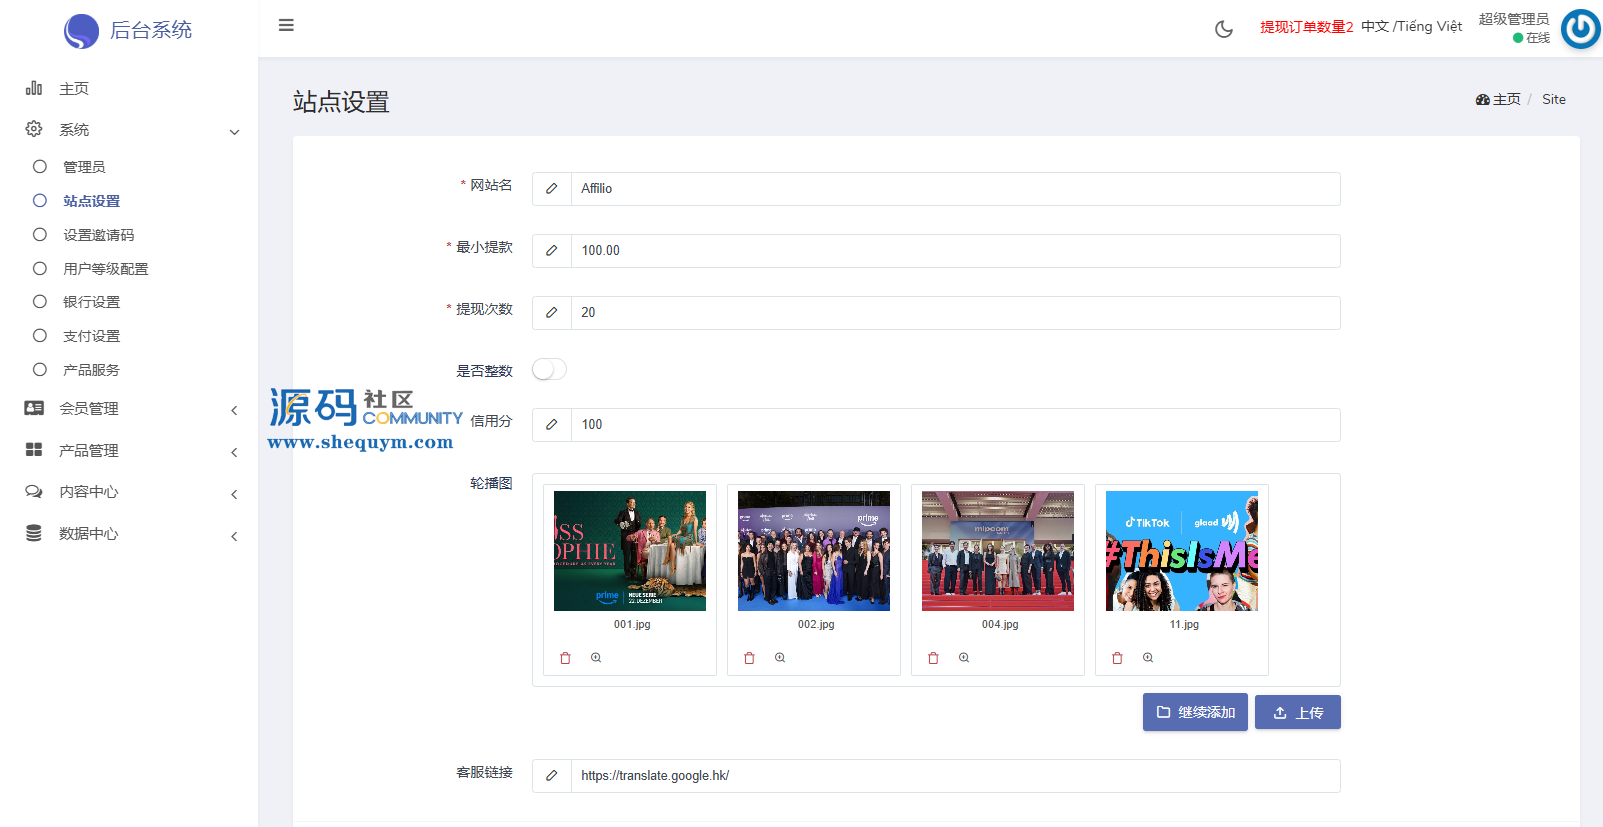Viewport: 1603px width, 827px height.
Task: Expand the 数据中心 menu chevron
Action: (234, 536)
